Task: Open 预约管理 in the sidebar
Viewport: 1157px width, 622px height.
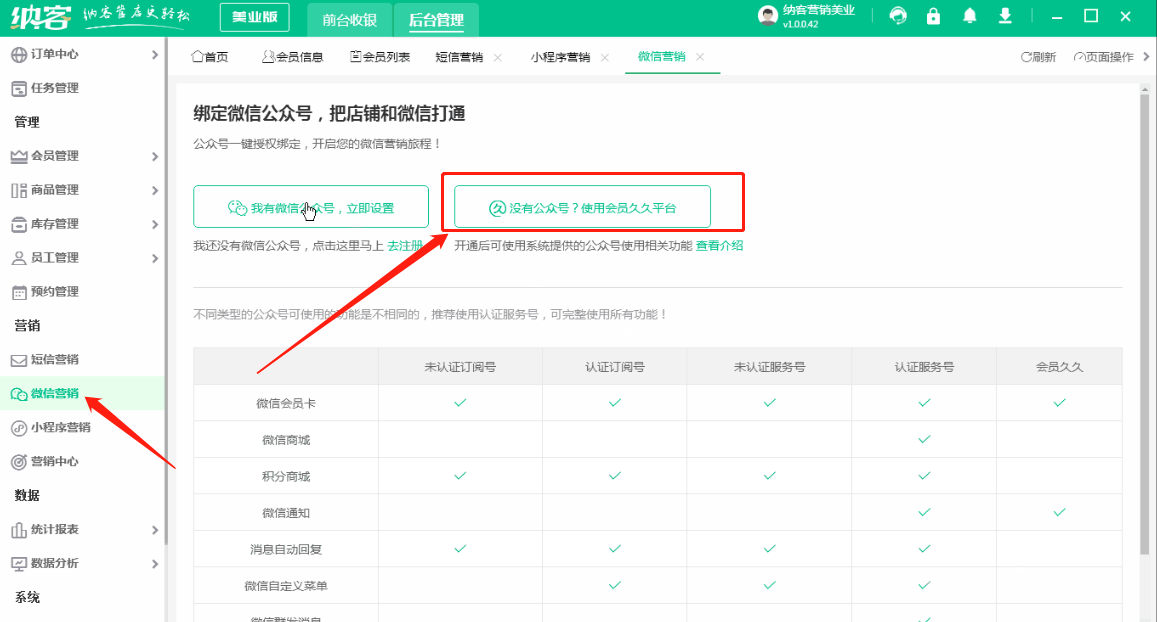Action: 54,292
